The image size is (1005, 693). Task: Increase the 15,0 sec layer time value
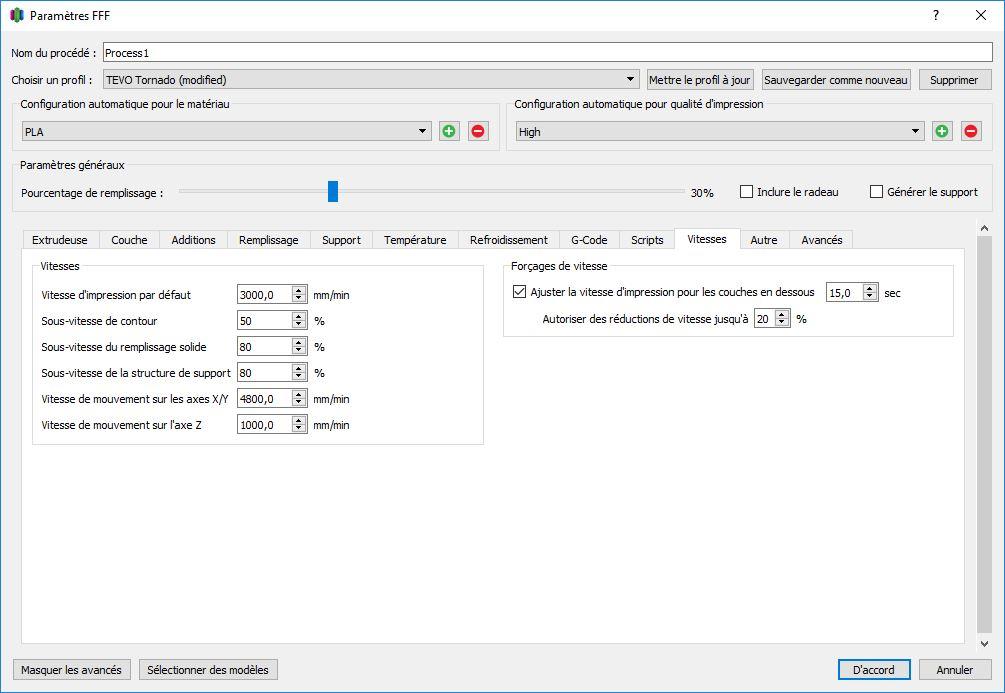870,288
